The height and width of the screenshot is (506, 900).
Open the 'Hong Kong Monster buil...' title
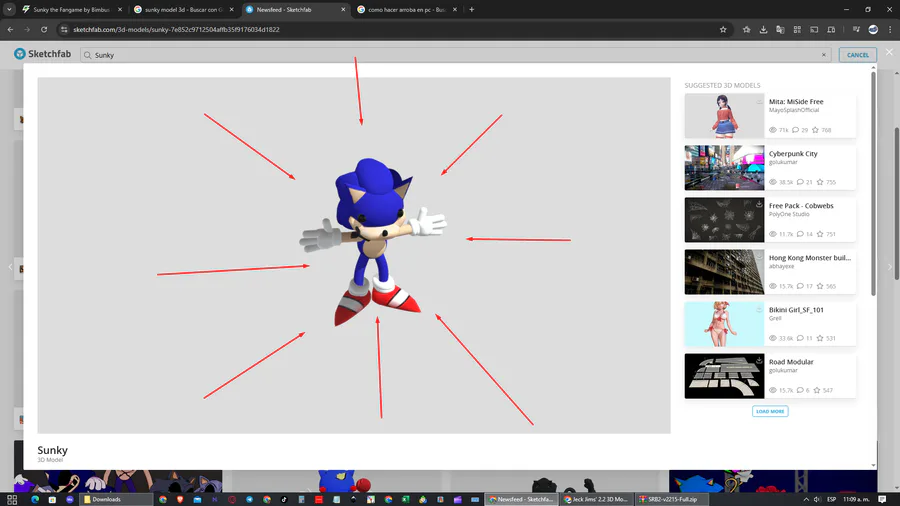[809, 258]
